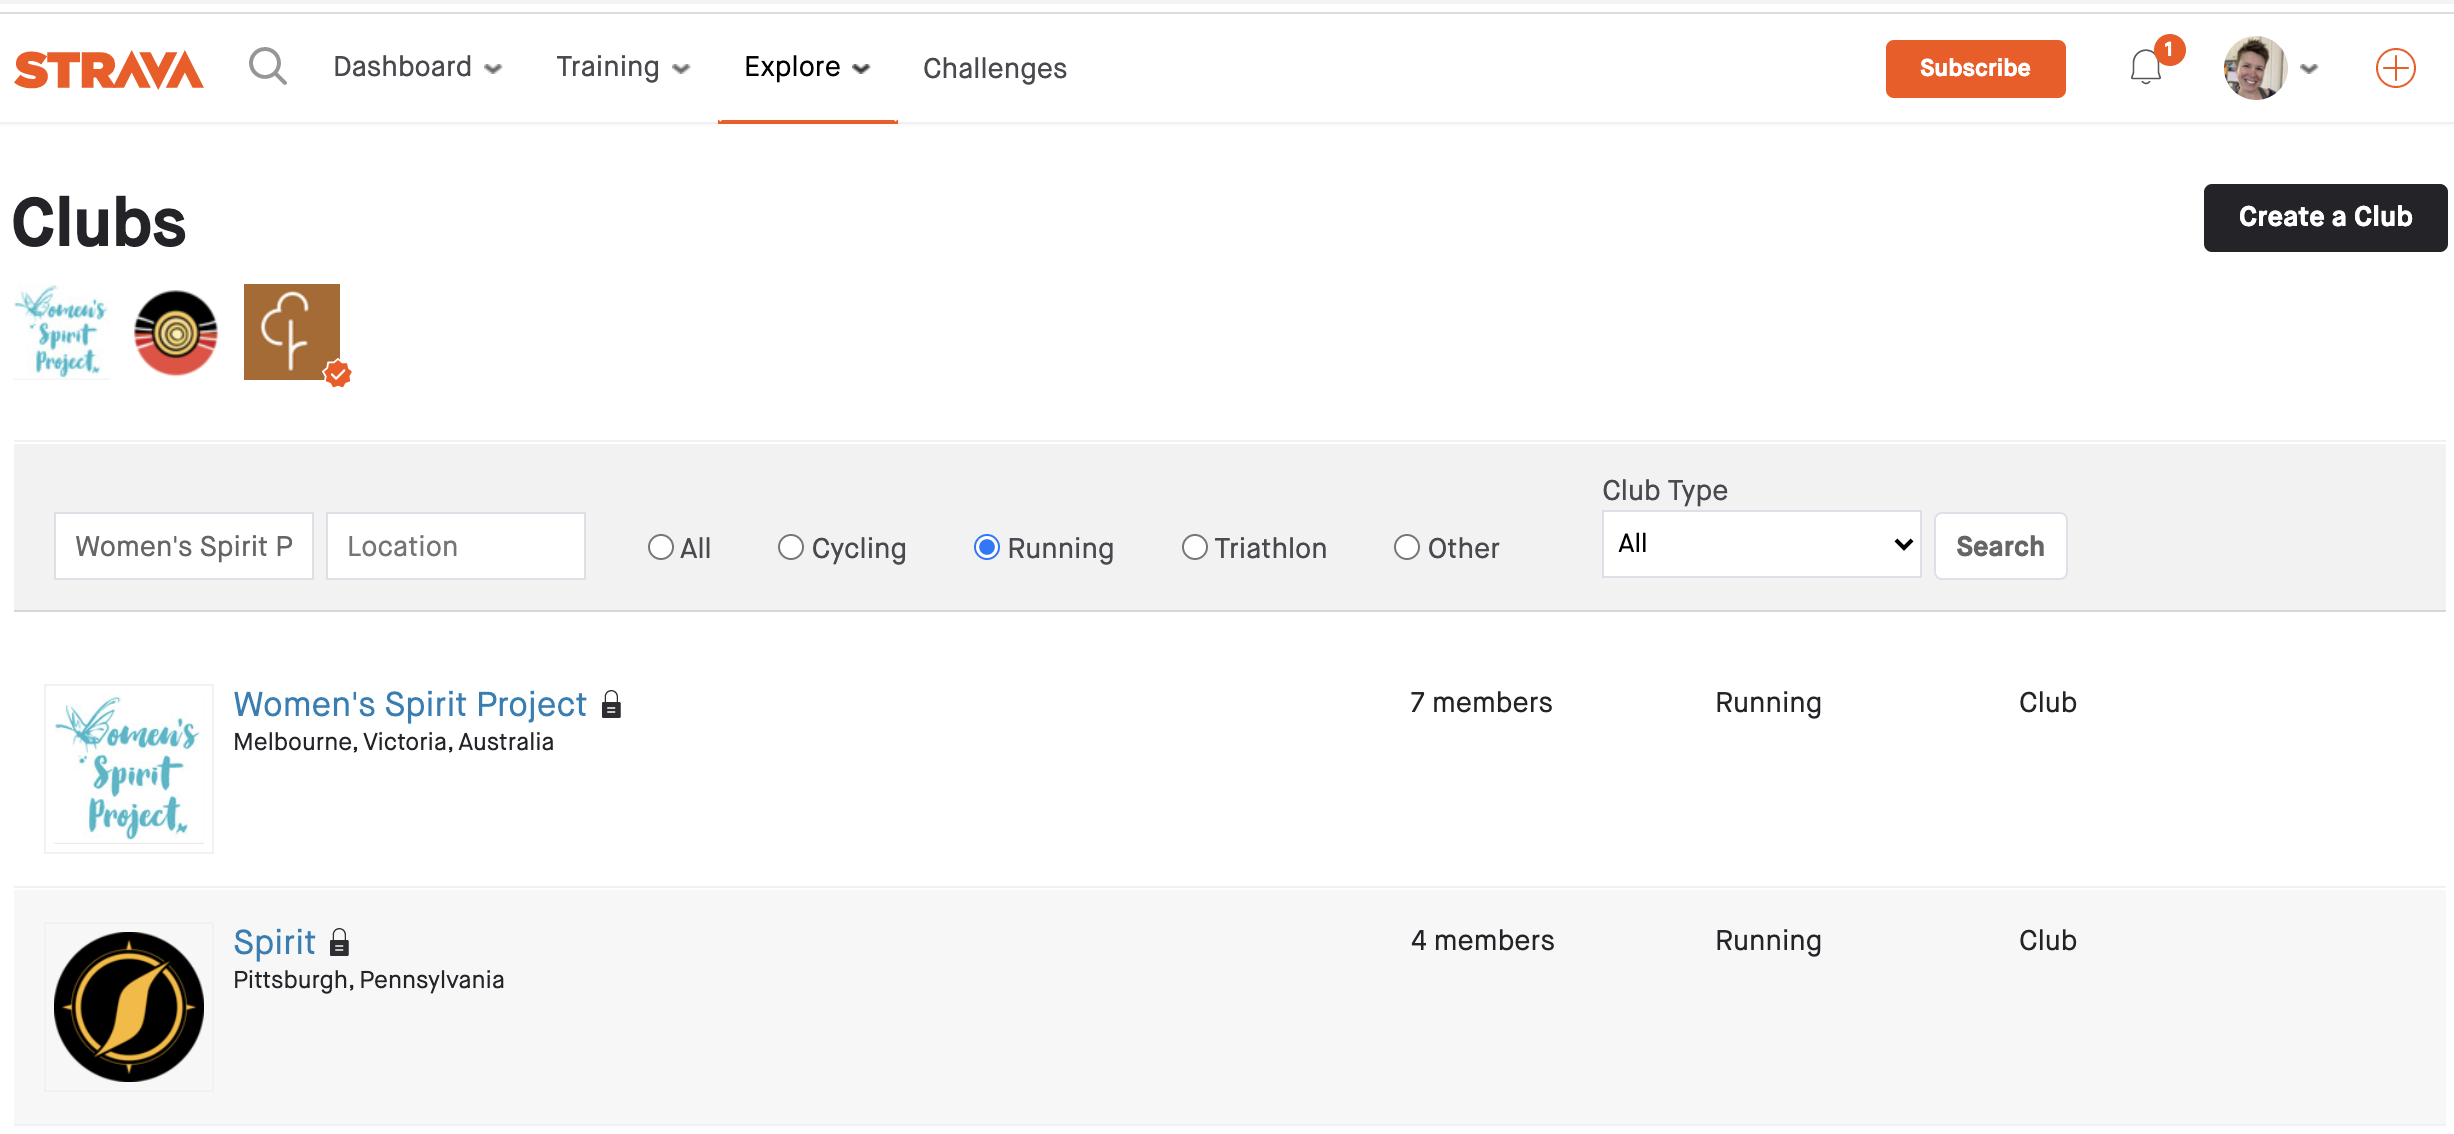
Task: Click 'Melbourne, Victoria, Australia' text
Action: click(x=393, y=742)
